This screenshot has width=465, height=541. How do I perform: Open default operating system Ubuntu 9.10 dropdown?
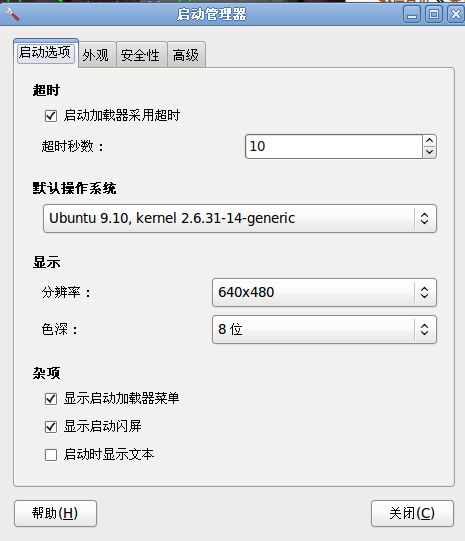click(x=240, y=218)
